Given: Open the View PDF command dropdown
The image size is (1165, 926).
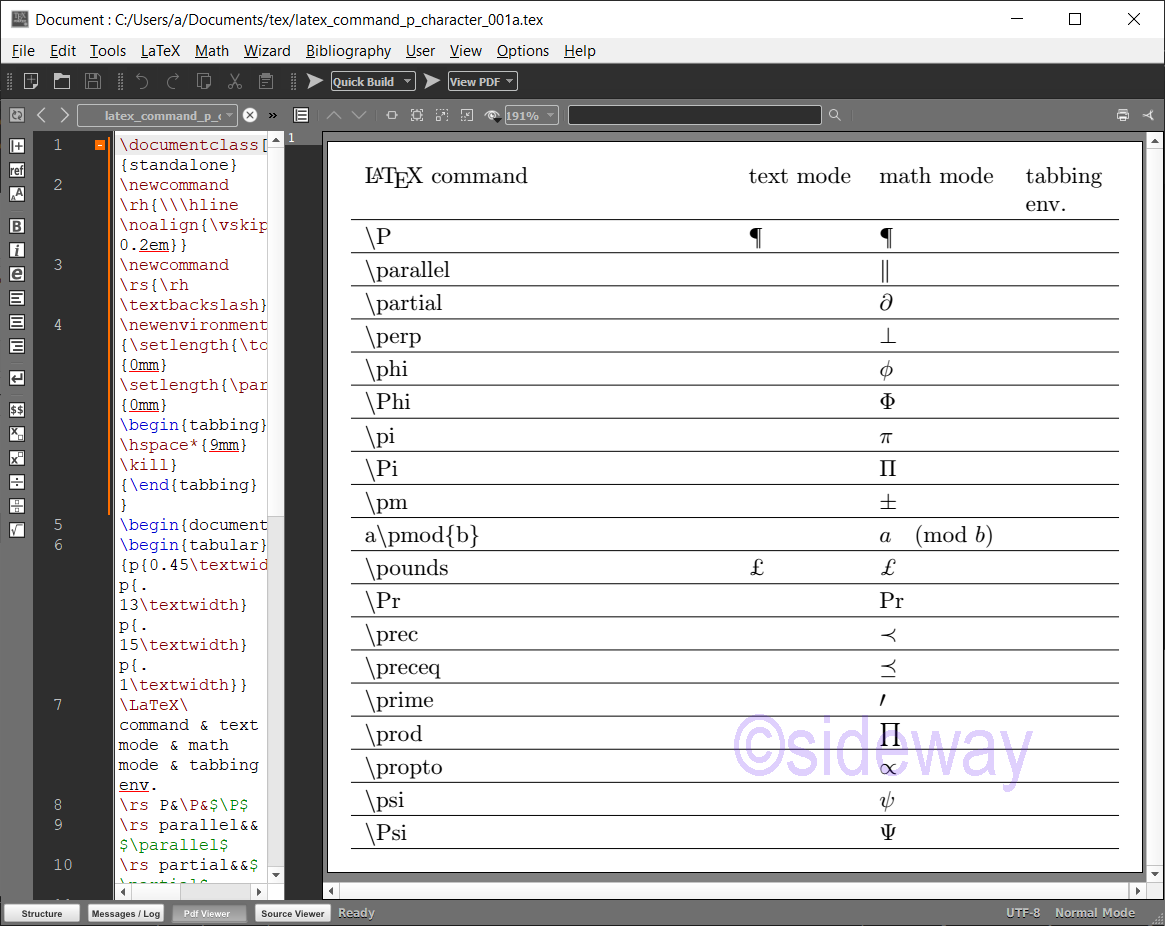Looking at the screenshot, I should pyautogui.click(x=482, y=82).
